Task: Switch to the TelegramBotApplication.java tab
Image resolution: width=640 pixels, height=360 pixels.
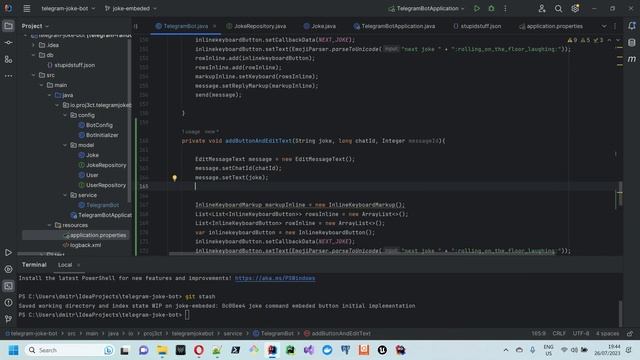Action: (394, 26)
